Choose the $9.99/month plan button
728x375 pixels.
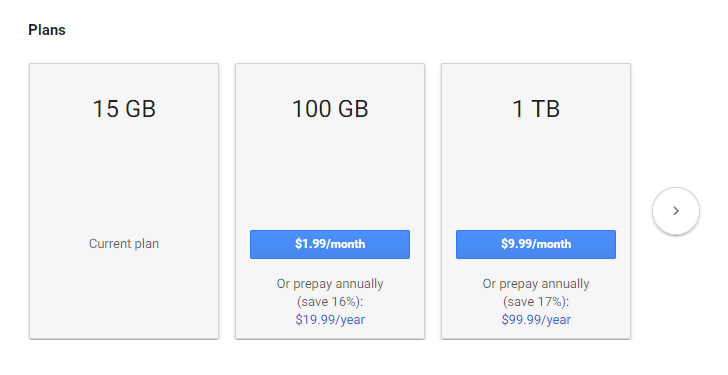(536, 244)
